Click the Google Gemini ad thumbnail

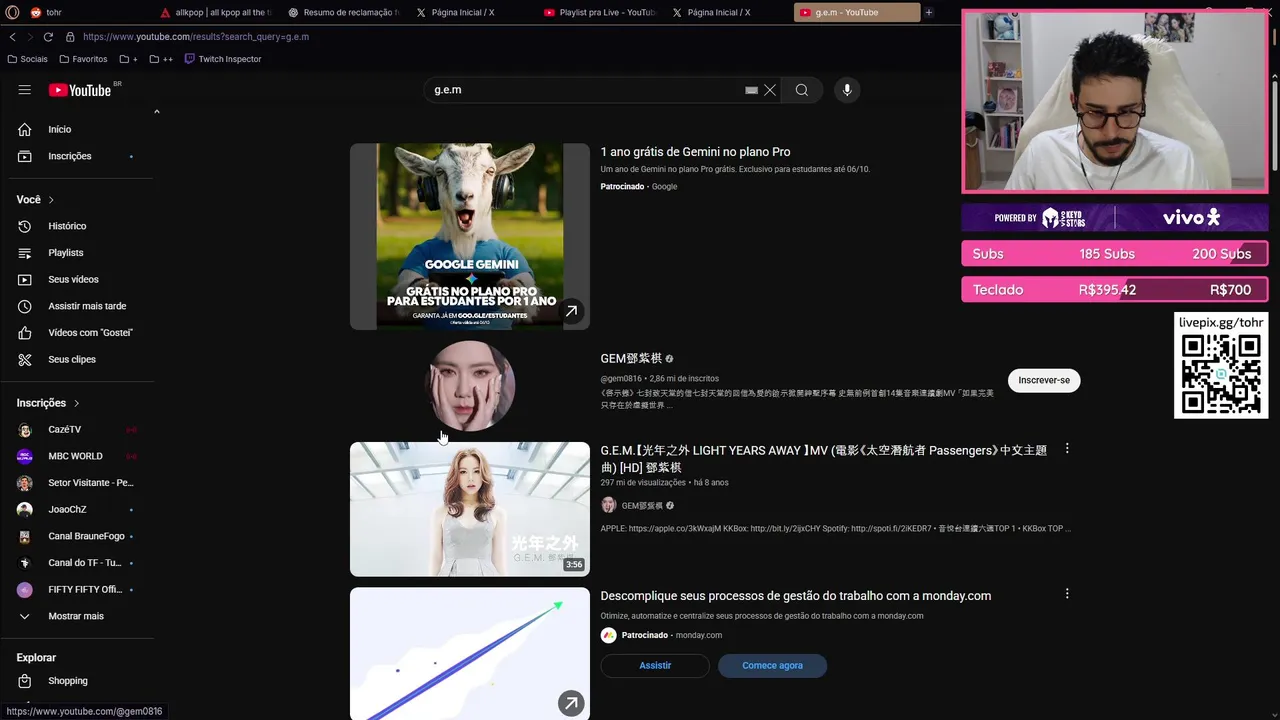tap(470, 236)
